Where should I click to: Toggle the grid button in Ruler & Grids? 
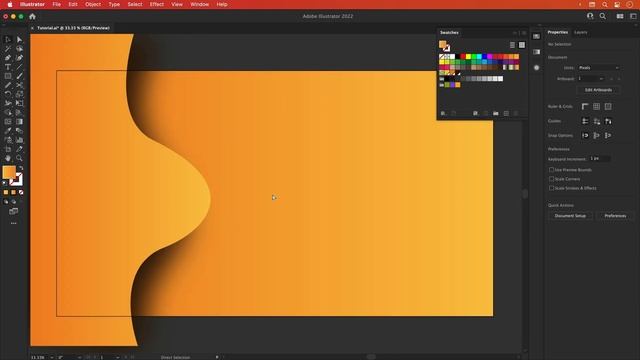tap(596, 107)
